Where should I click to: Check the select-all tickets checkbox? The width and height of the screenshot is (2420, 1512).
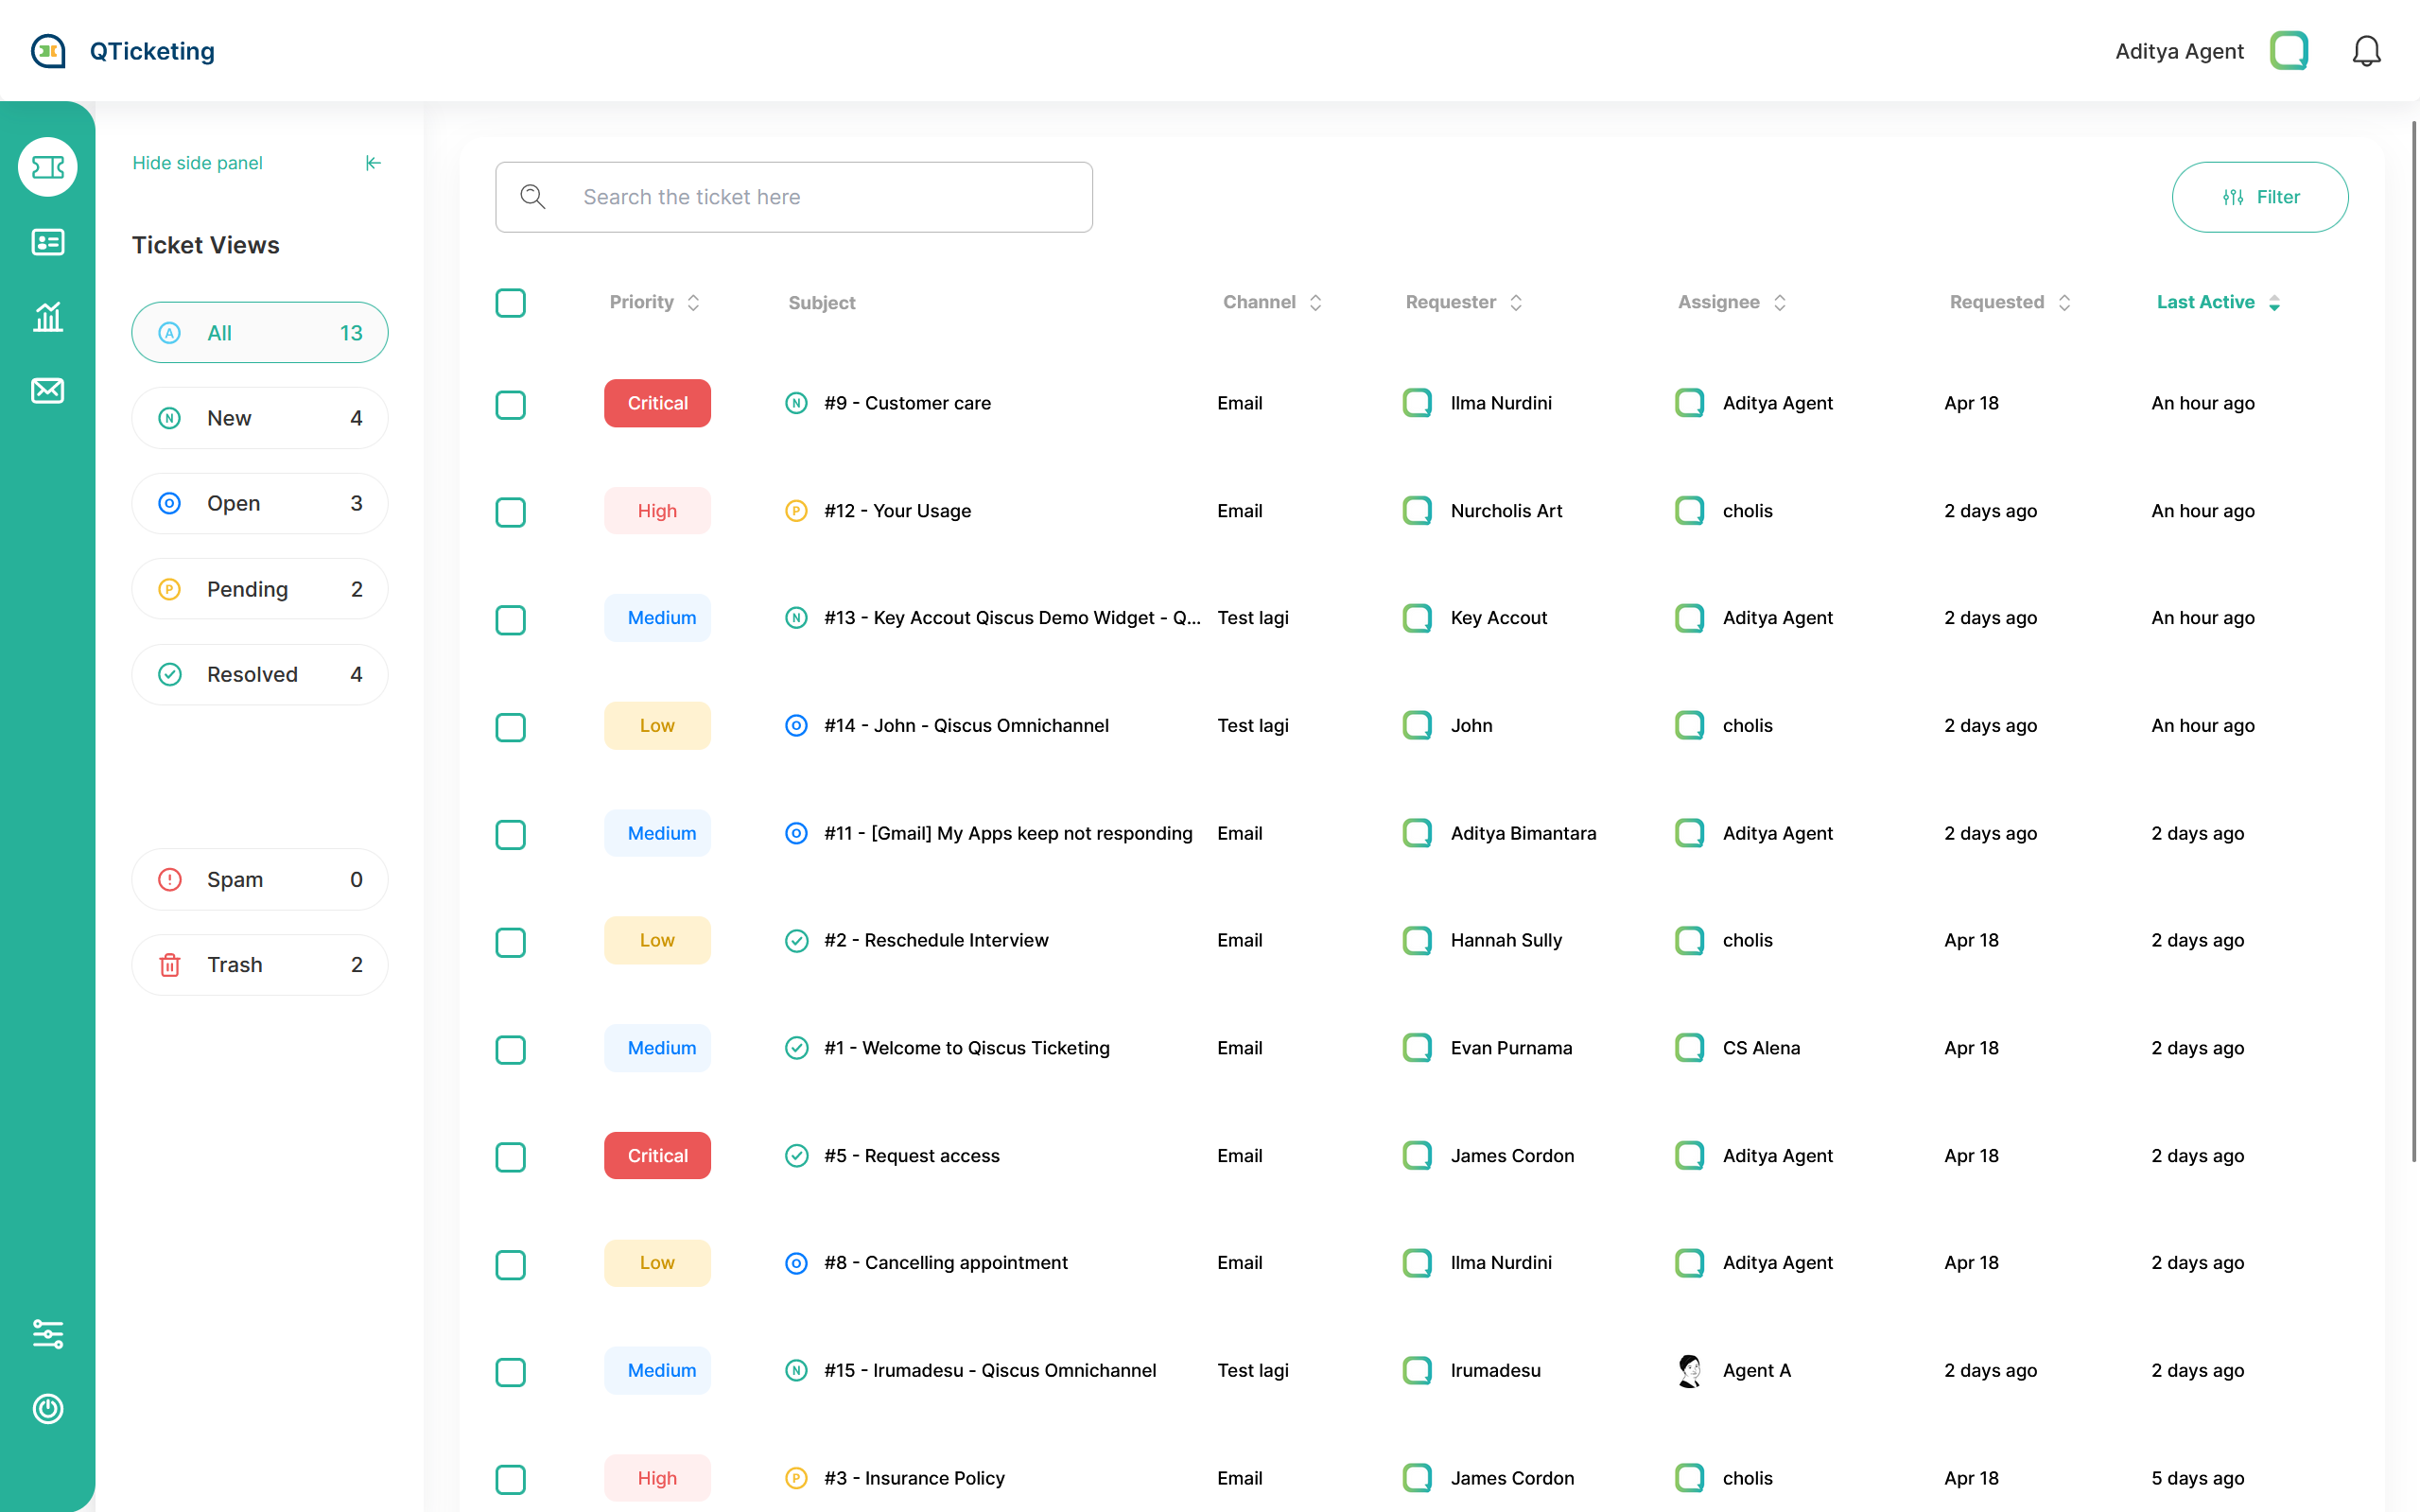(510, 302)
